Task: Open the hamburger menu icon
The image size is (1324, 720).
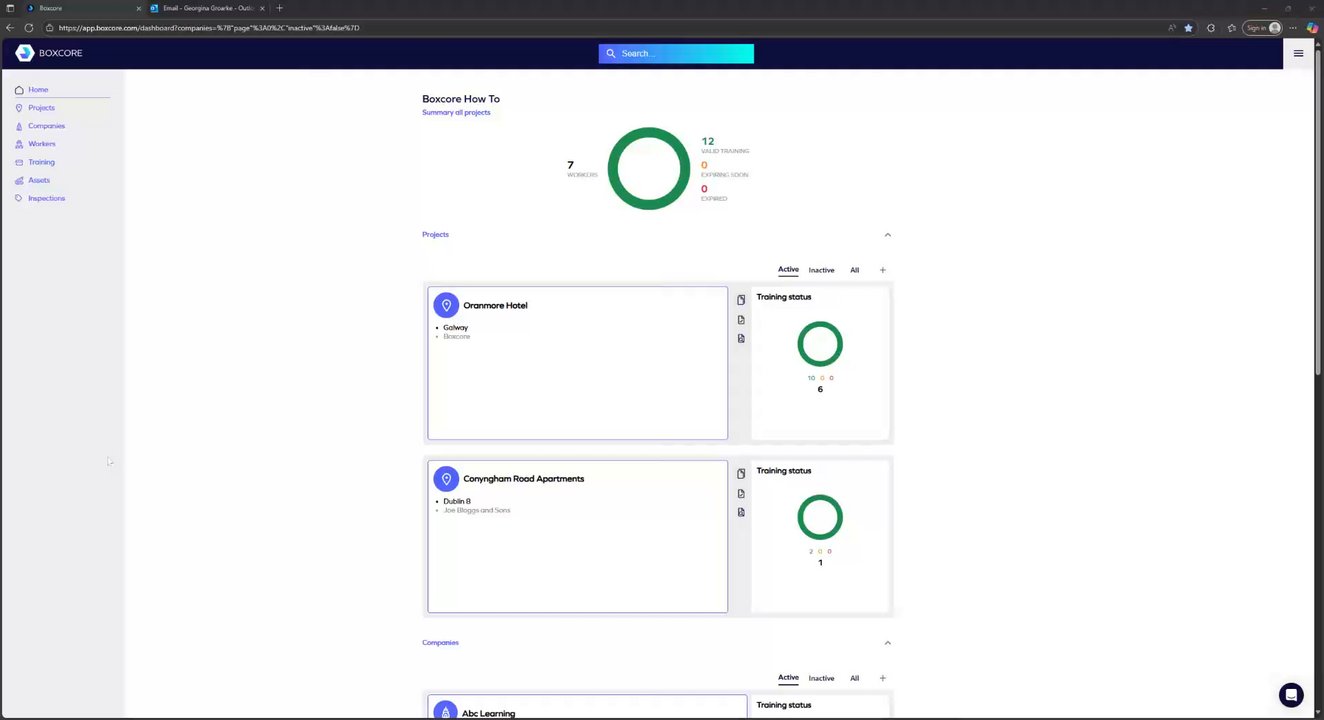Action: 1298,53
